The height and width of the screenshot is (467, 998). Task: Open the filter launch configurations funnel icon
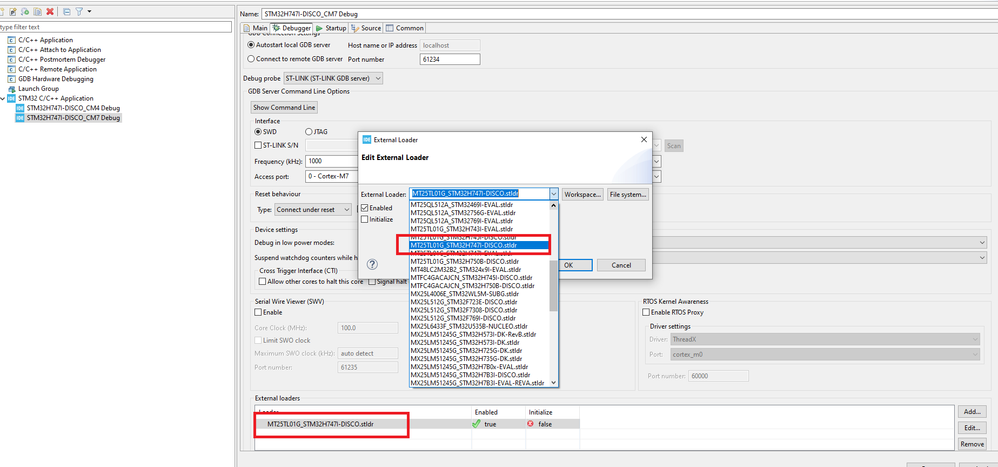[79, 11]
